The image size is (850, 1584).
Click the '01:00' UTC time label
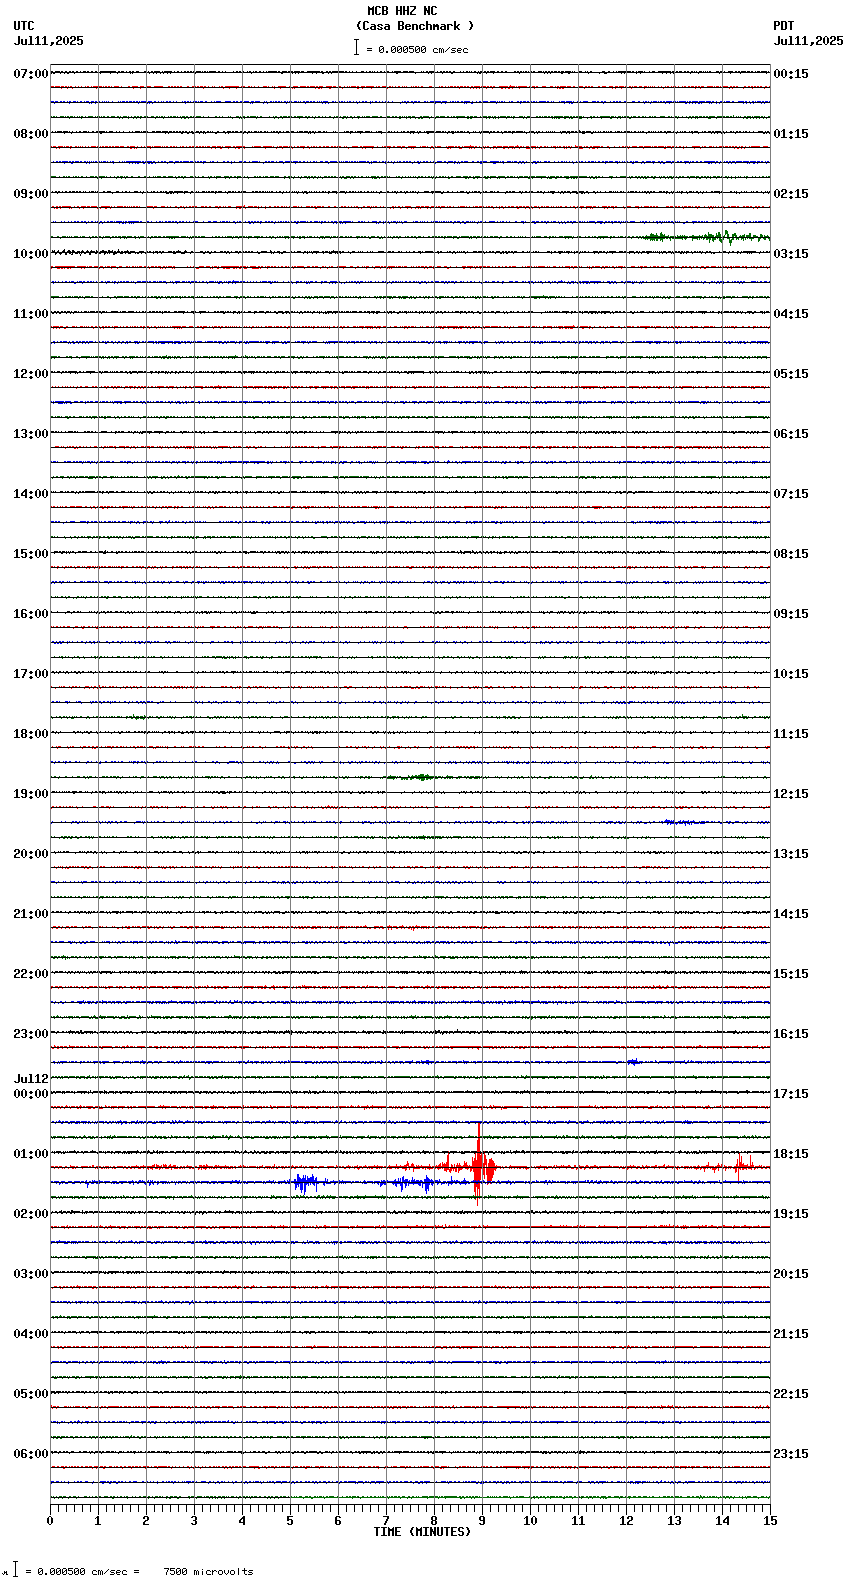[x=31, y=1154]
